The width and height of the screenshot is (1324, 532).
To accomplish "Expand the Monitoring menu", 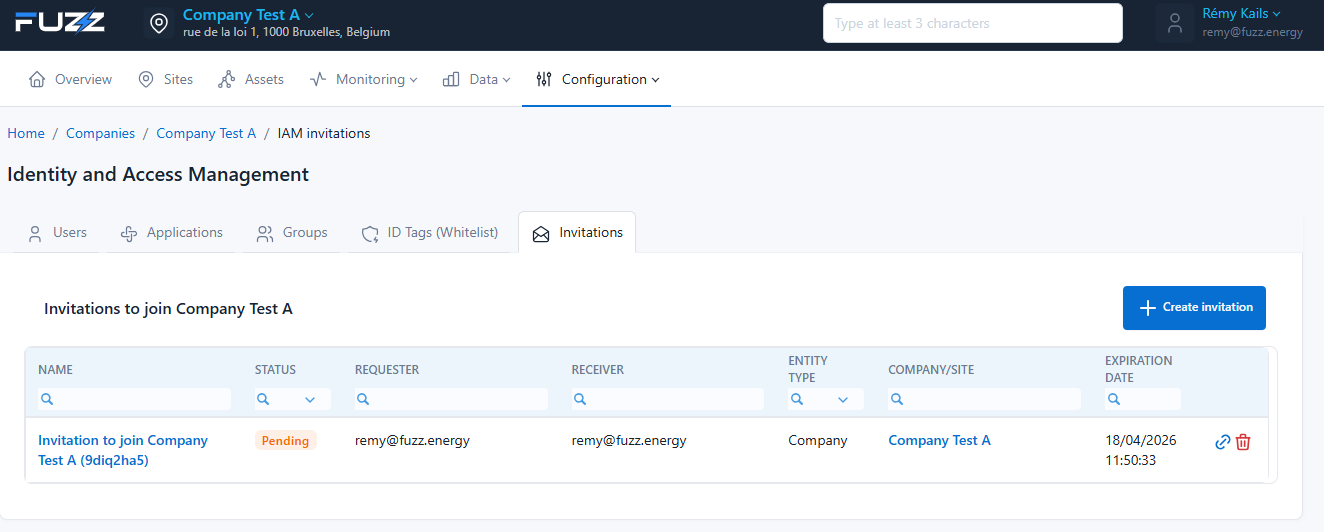I will tap(364, 79).
